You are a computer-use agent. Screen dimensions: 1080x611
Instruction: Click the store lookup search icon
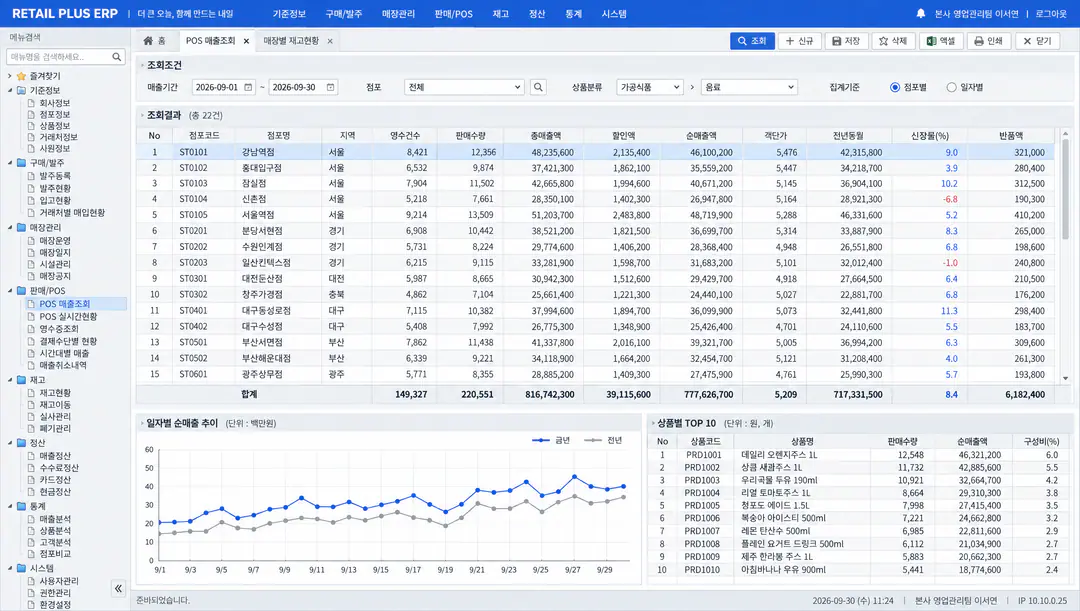(539, 87)
